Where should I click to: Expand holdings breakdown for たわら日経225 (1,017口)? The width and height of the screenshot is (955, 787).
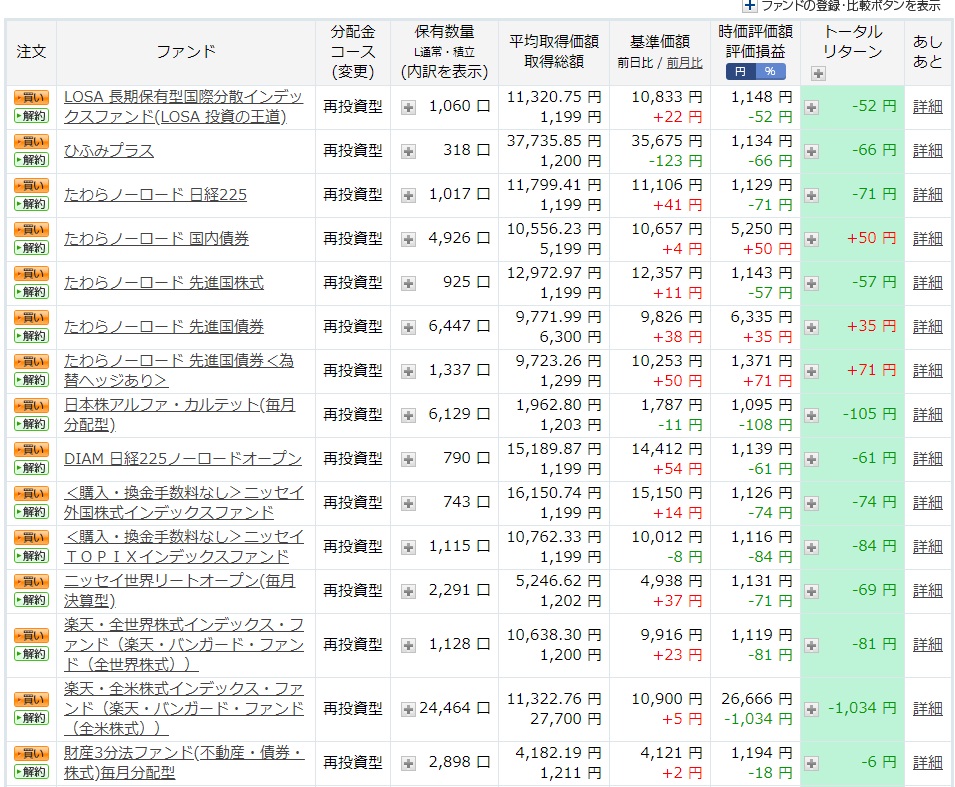pyautogui.click(x=409, y=196)
